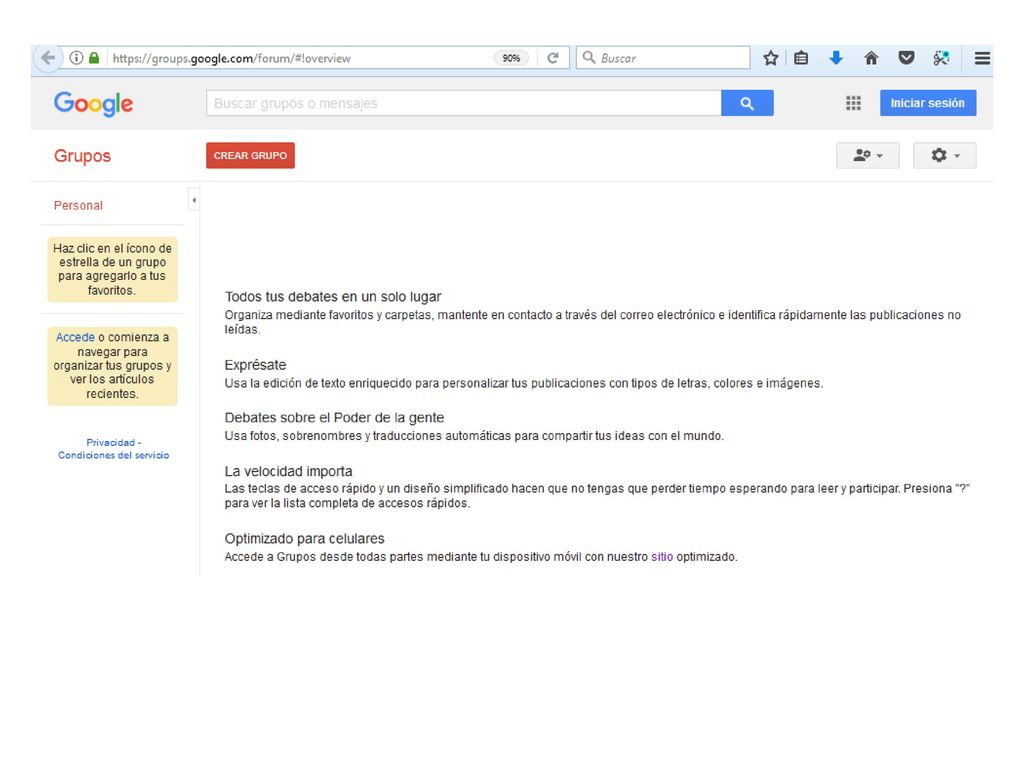Go back with the browser back arrow

click(48, 58)
